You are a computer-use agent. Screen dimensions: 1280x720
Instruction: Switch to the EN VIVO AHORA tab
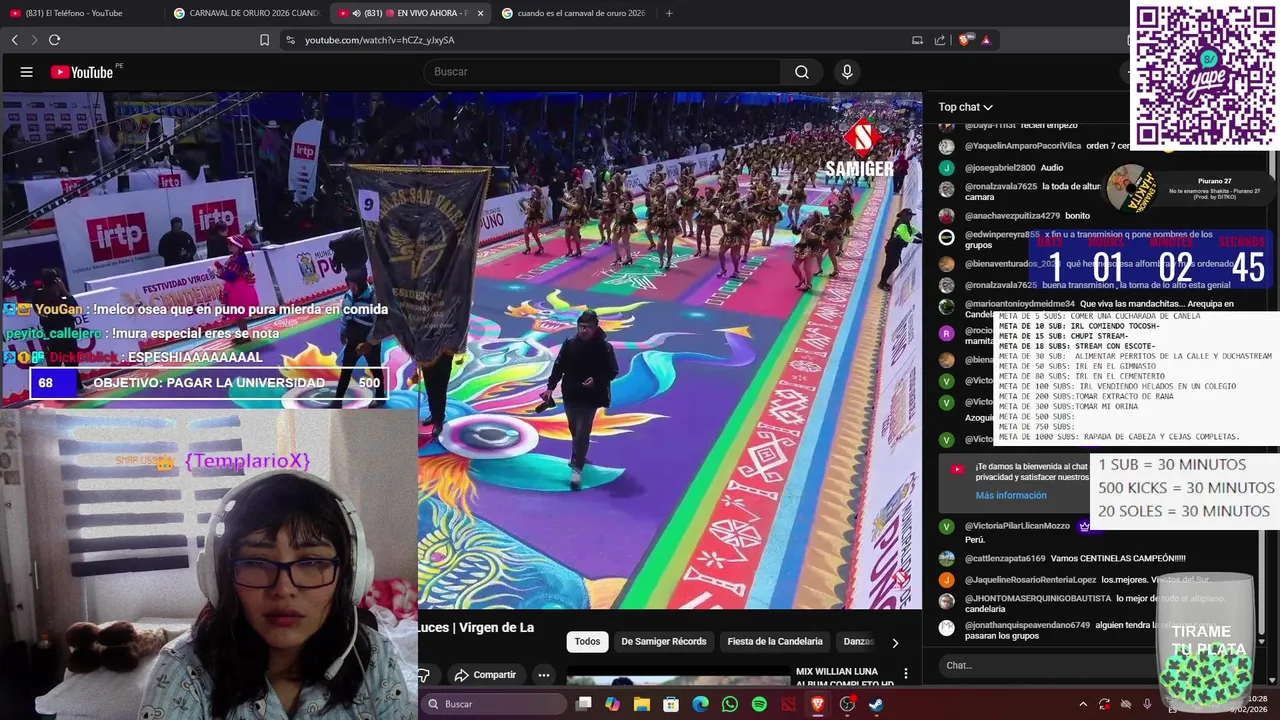tap(411, 13)
